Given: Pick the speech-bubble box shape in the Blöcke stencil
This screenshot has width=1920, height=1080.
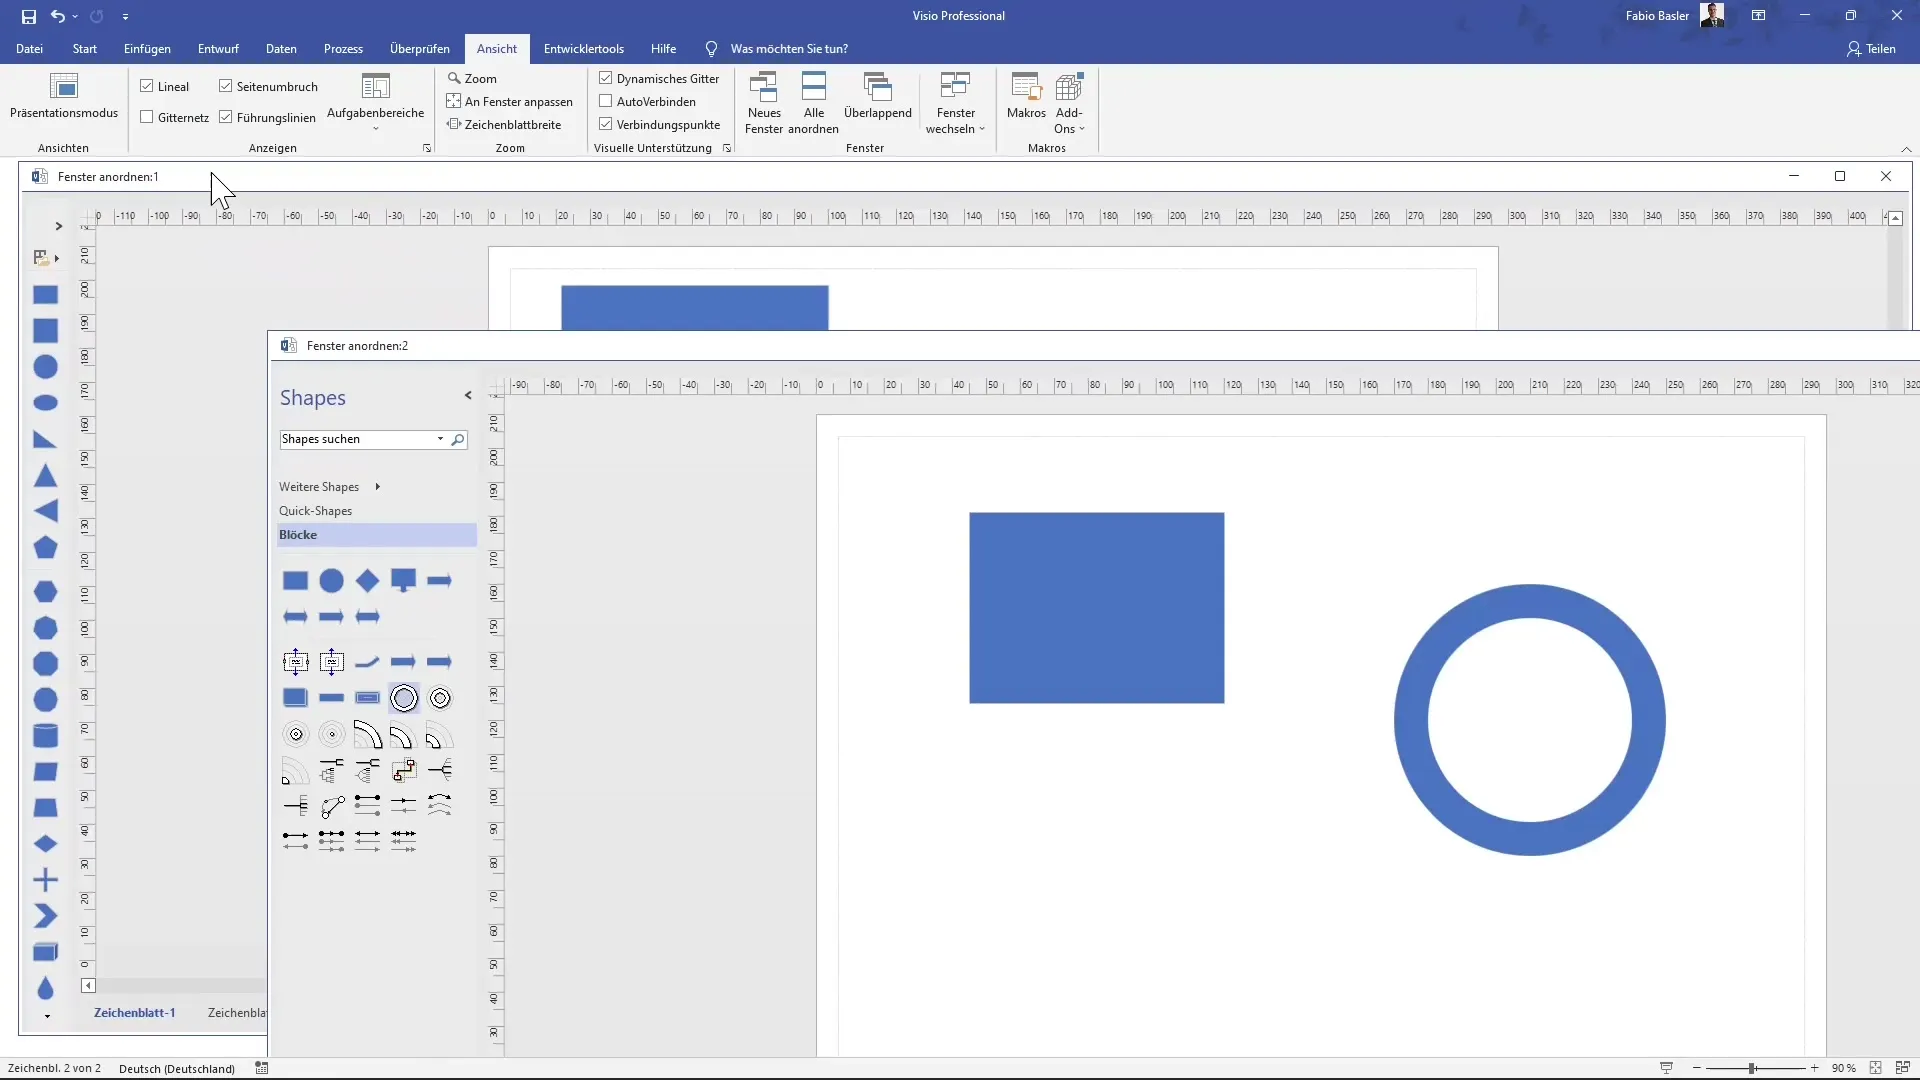Looking at the screenshot, I should click(403, 581).
